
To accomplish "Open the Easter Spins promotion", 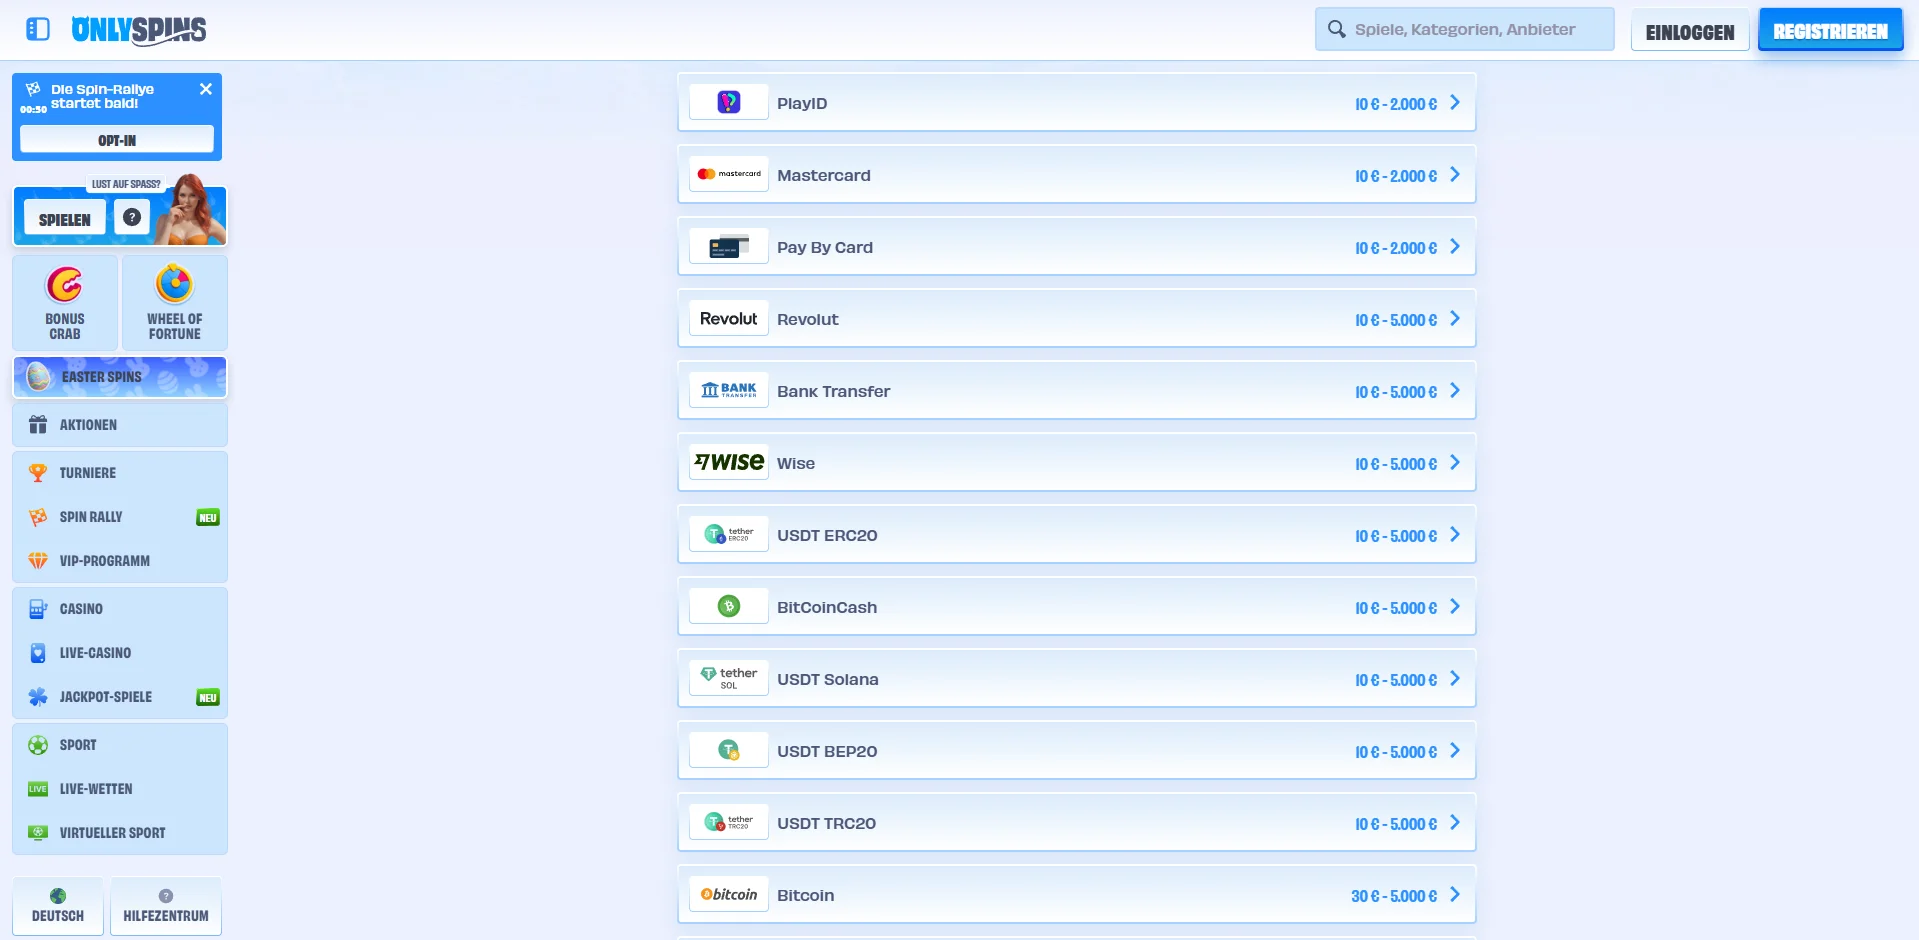I will click(x=120, y=377).
